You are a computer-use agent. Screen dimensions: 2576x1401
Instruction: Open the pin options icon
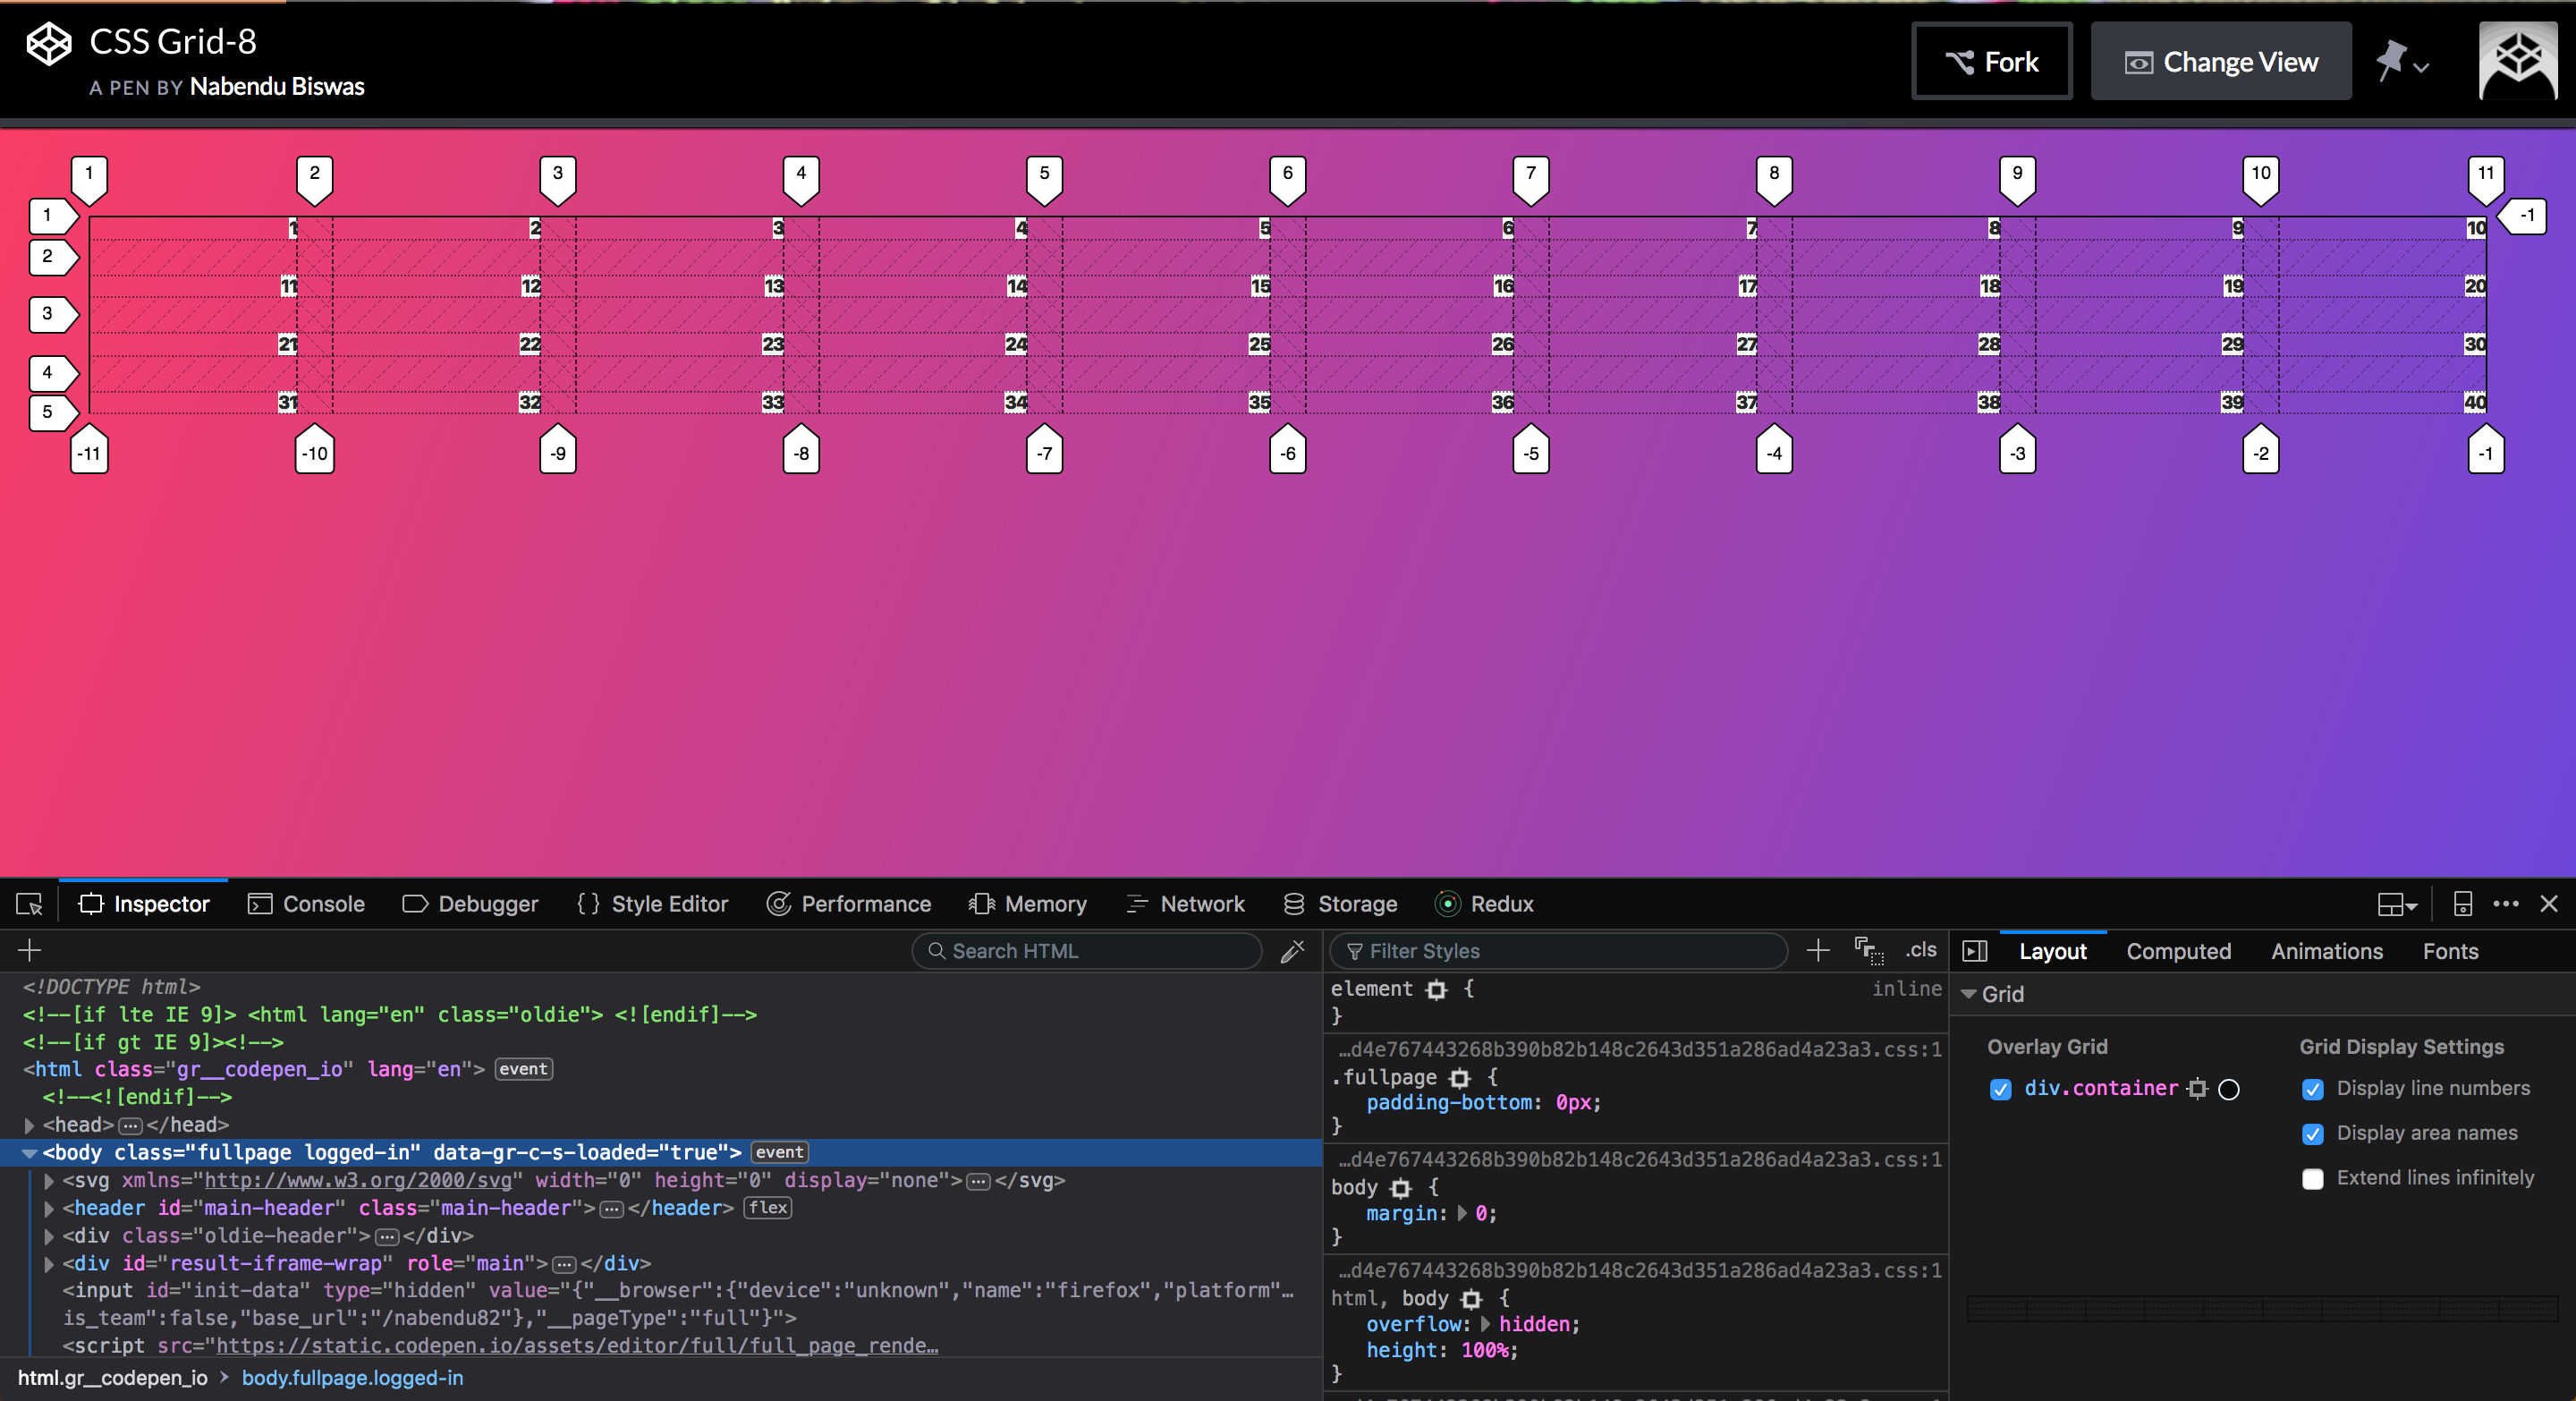point(2402,62)
